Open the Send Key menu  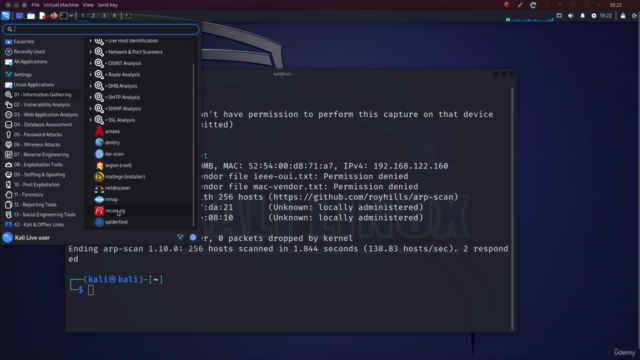coord(108,5)
